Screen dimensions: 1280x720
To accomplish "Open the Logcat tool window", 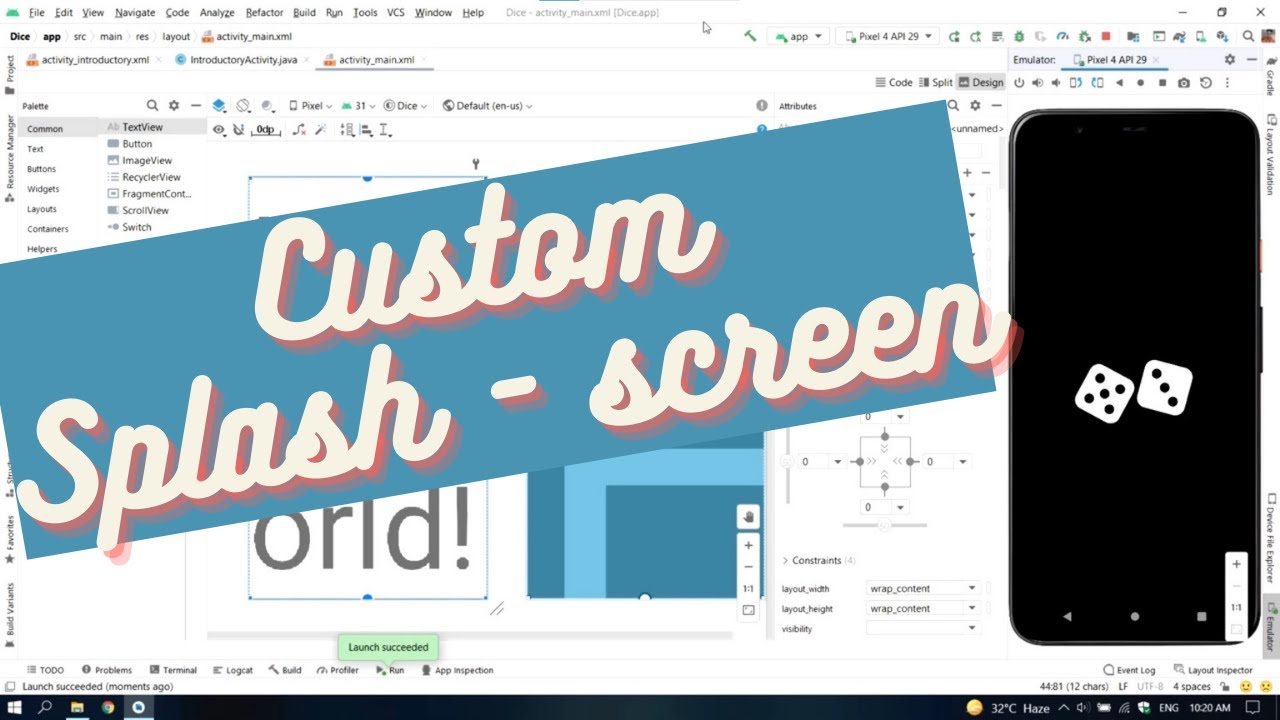I will 232,670.
